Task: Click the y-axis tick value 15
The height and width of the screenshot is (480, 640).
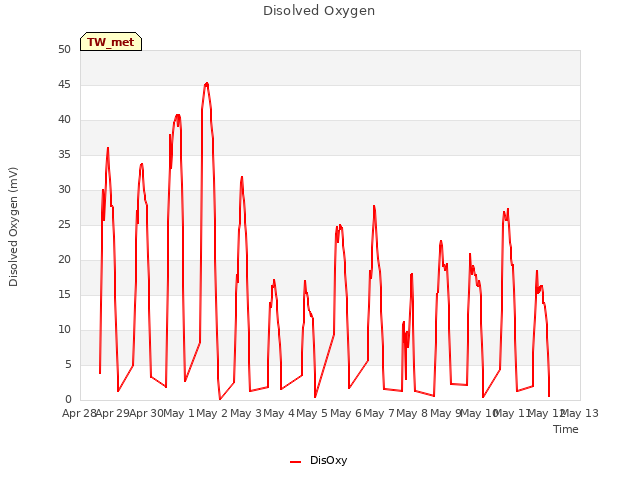Action: 64,295
